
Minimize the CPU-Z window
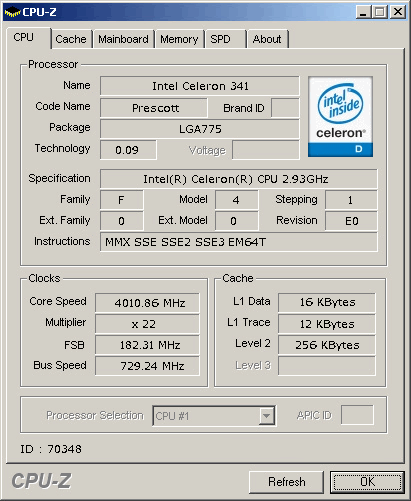coord(363,12)
